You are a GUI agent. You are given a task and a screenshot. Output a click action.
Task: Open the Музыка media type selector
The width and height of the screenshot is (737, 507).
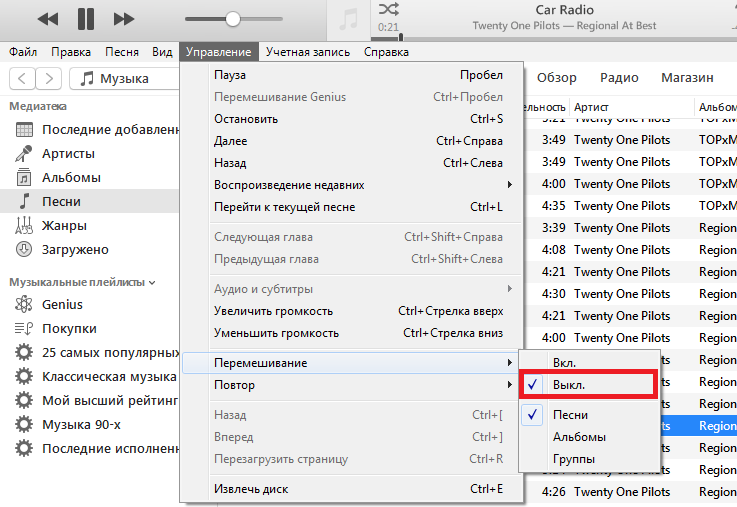125,78
